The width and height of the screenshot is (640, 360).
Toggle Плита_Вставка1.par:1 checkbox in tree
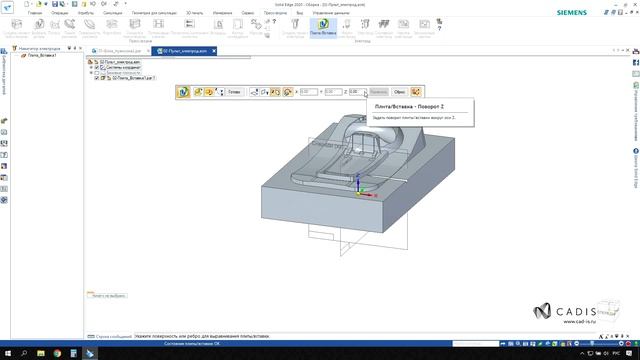[x=97, y=78]
